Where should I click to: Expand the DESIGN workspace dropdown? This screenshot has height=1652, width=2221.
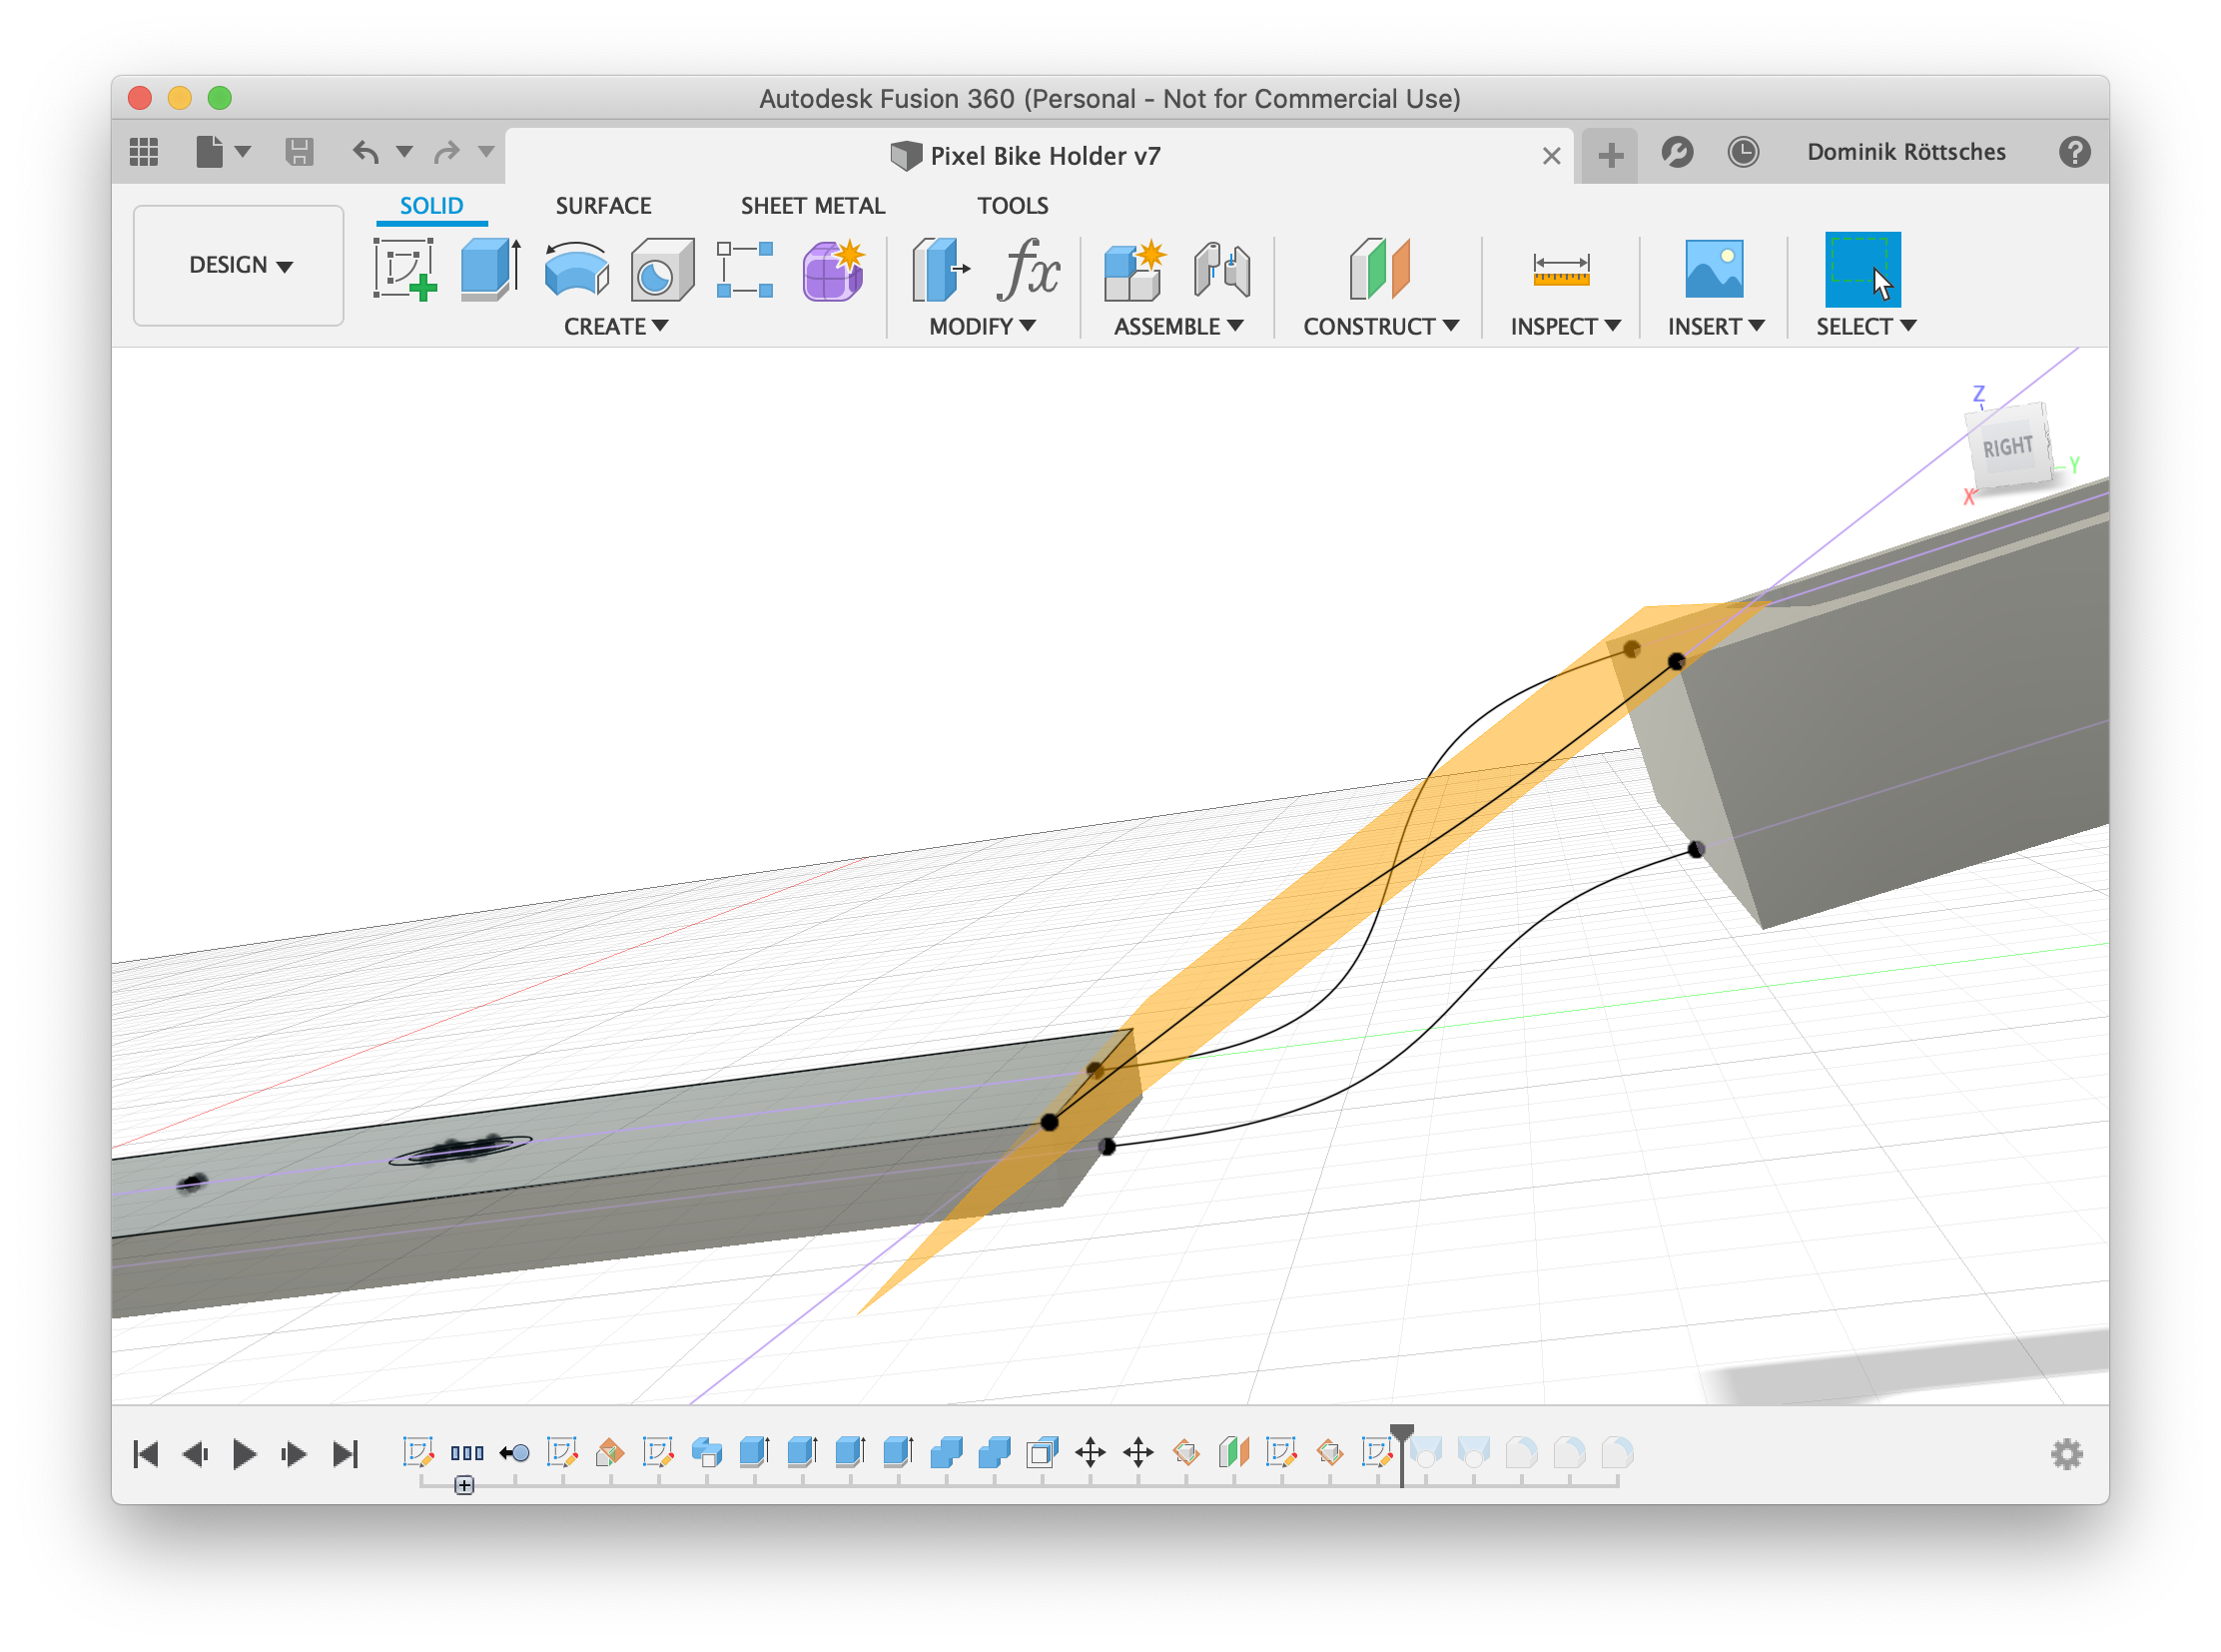(240, 265)
